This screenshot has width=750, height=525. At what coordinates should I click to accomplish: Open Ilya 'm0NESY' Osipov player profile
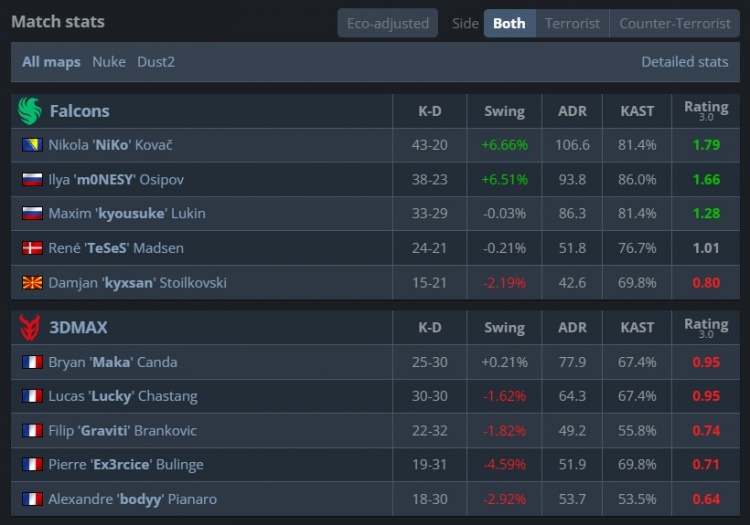(116, 180)
